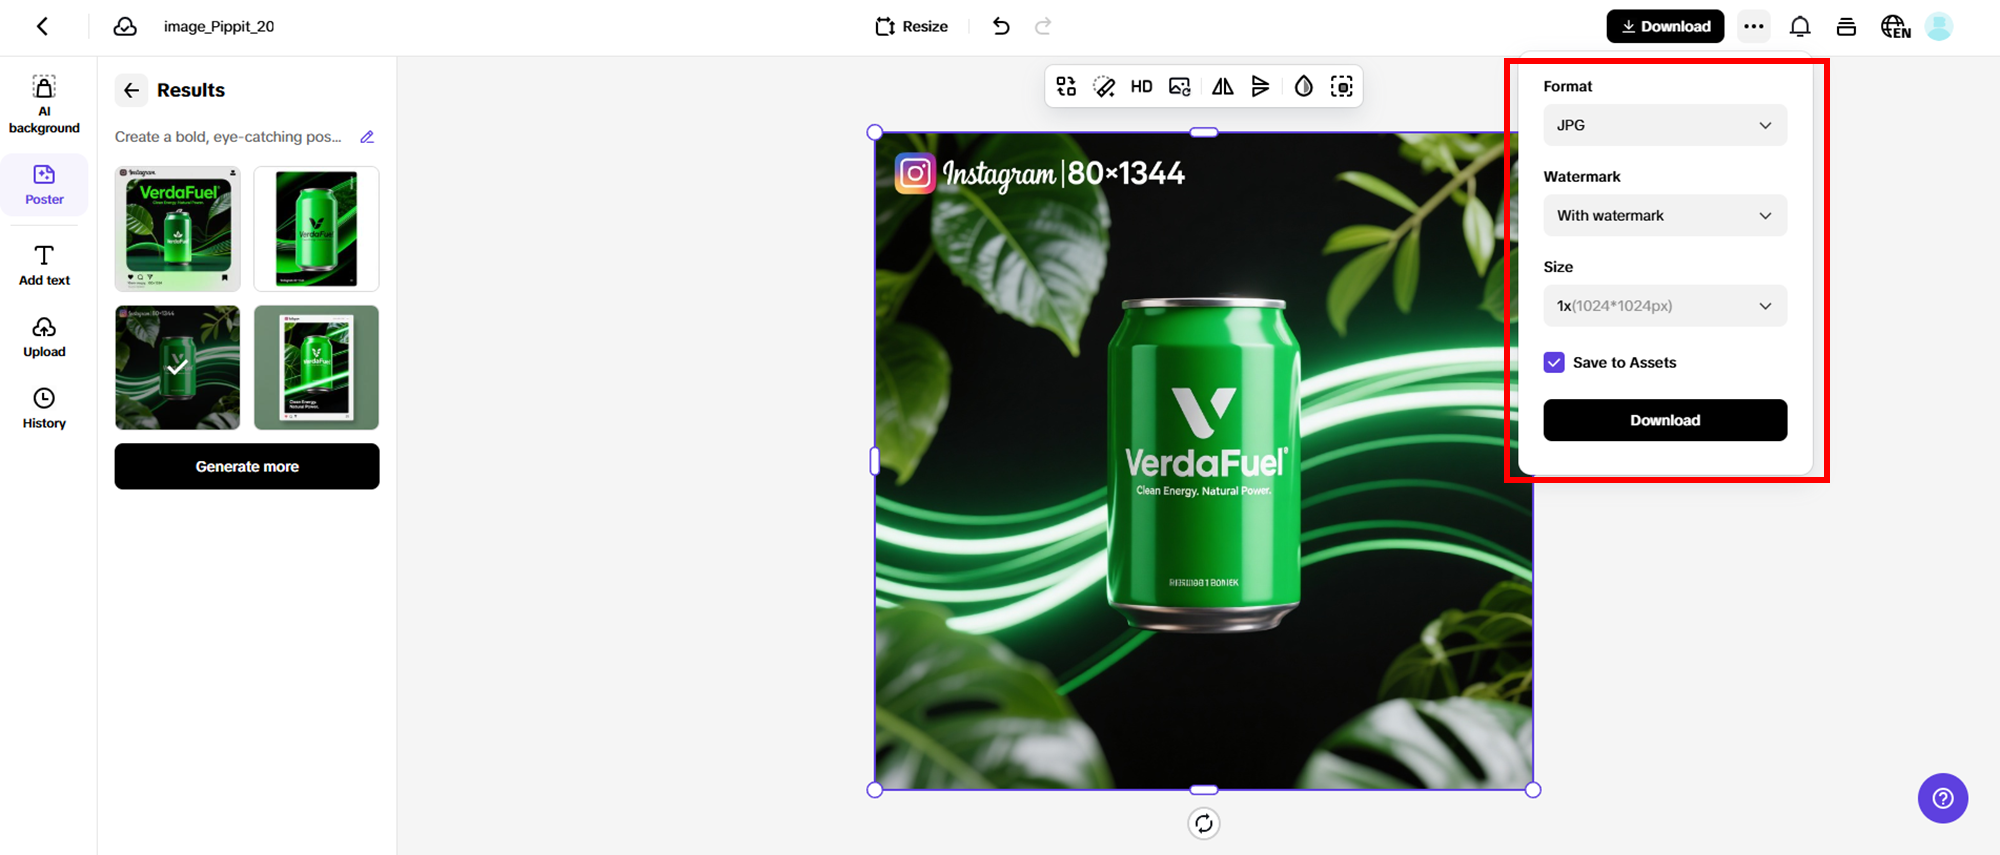
Task: Open the three-dots more options menu
Action: 1753,27
